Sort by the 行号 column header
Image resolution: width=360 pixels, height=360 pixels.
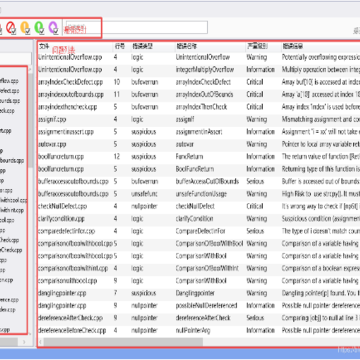[120, 46]
